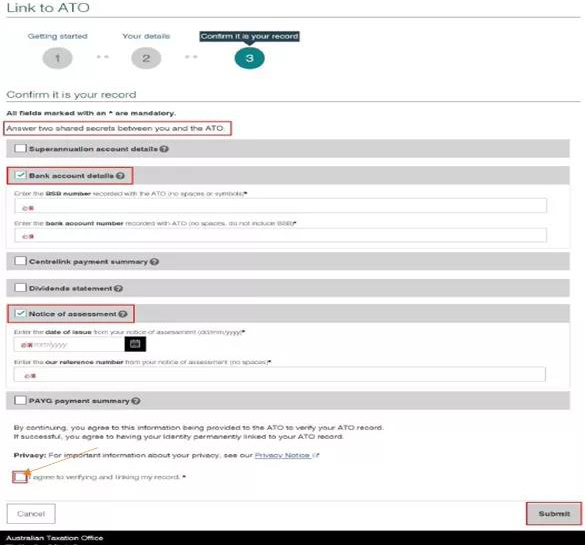Click the BSB number input field
Viewport: 585px width, 545px height.
click(x=281, y=206)
